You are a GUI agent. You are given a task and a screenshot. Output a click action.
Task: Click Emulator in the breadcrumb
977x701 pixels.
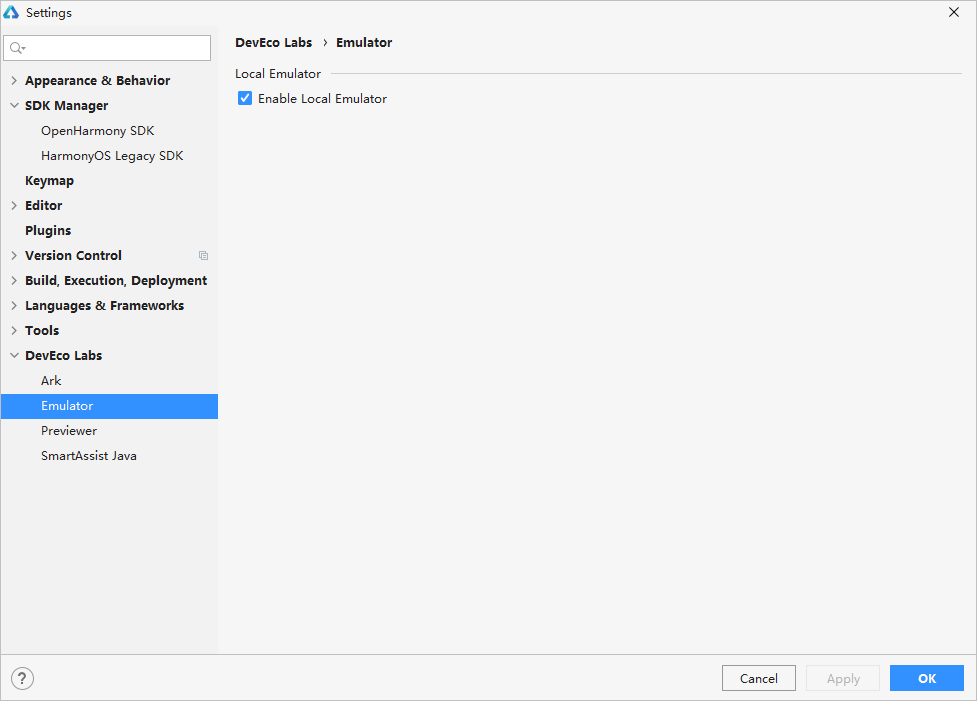(x=364, y=42)
